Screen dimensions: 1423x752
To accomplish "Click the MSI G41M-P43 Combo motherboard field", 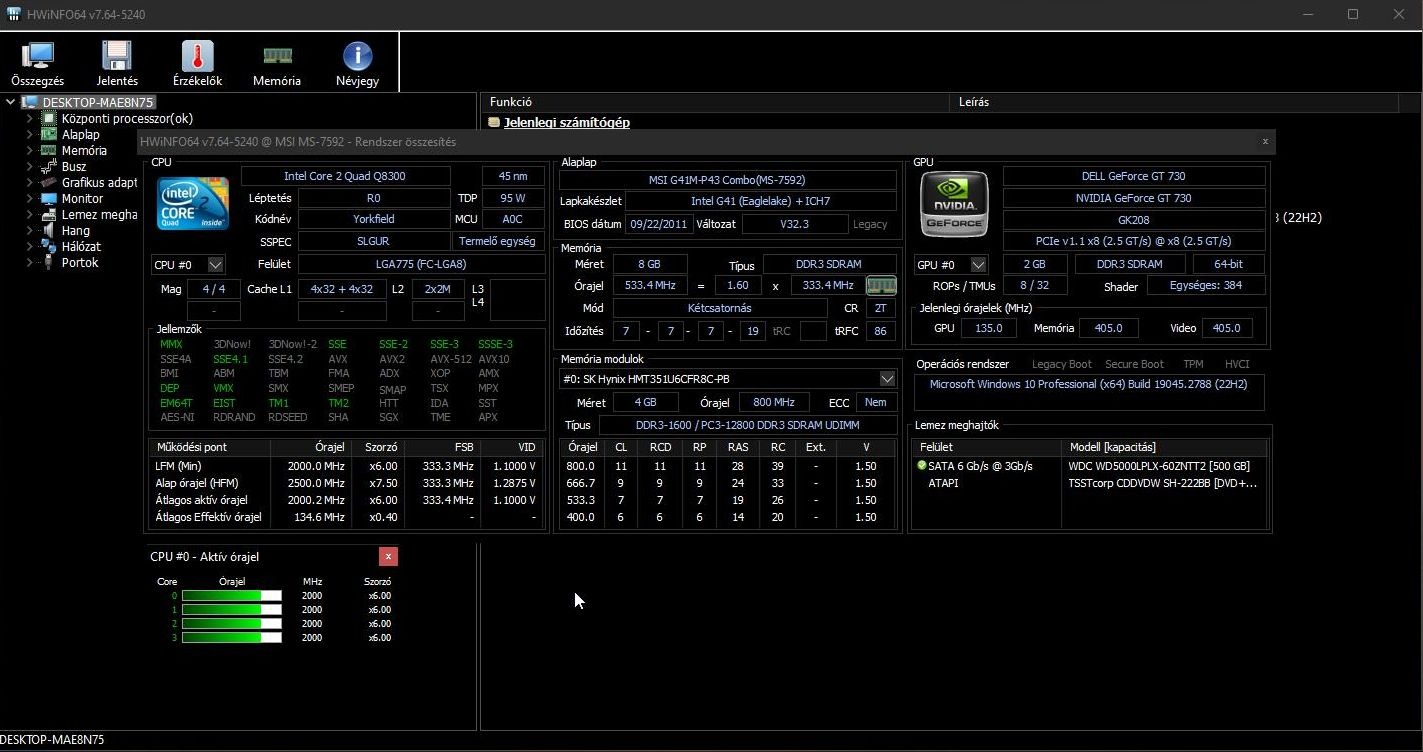I will click(727, 180).
